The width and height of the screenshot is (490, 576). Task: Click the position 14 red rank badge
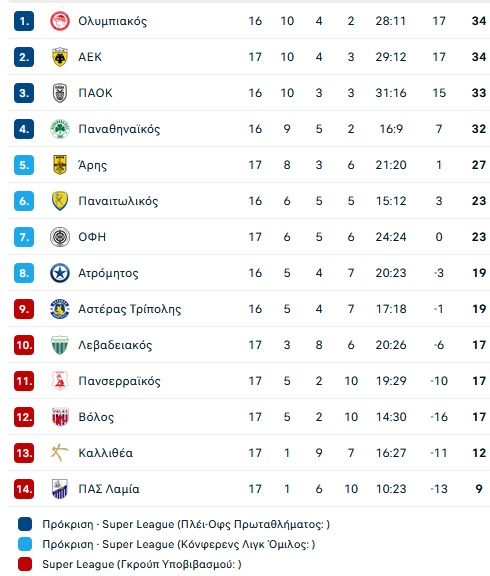(x=24, y=489)
